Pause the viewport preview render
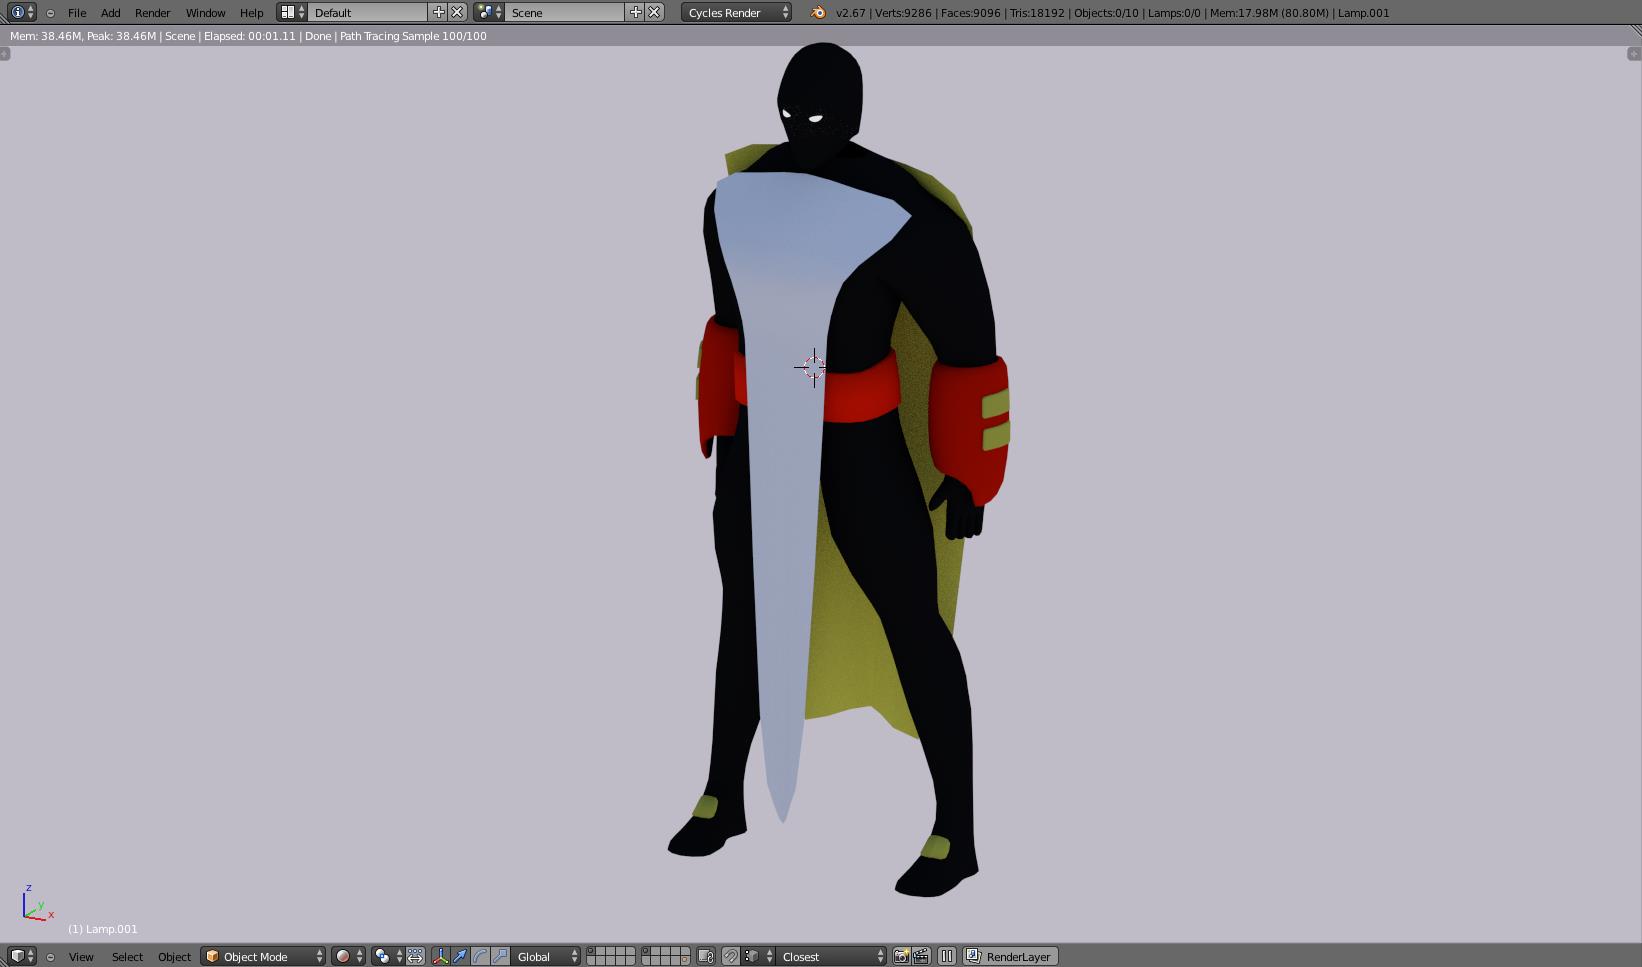Image resolution: width=1642 pixels, height=967 pixels. [x=946, y=956]
